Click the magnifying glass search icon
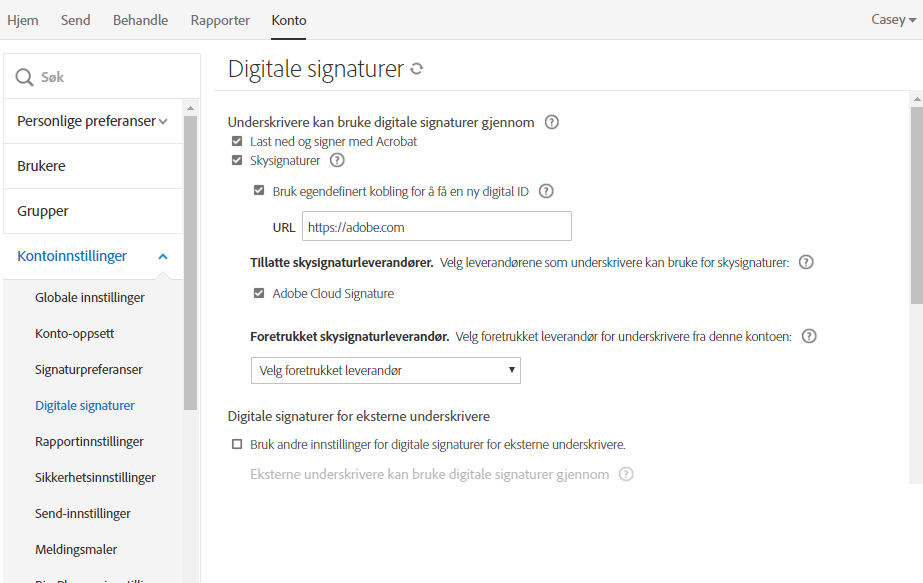The height and width of the screenshot is (583, 923). 23,75
